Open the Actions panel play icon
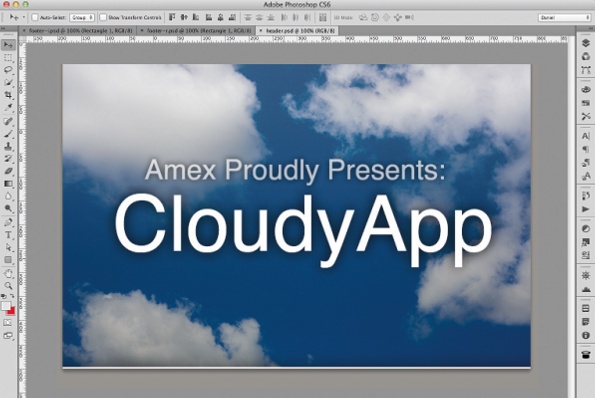595x398 pixels. [586, 209]
